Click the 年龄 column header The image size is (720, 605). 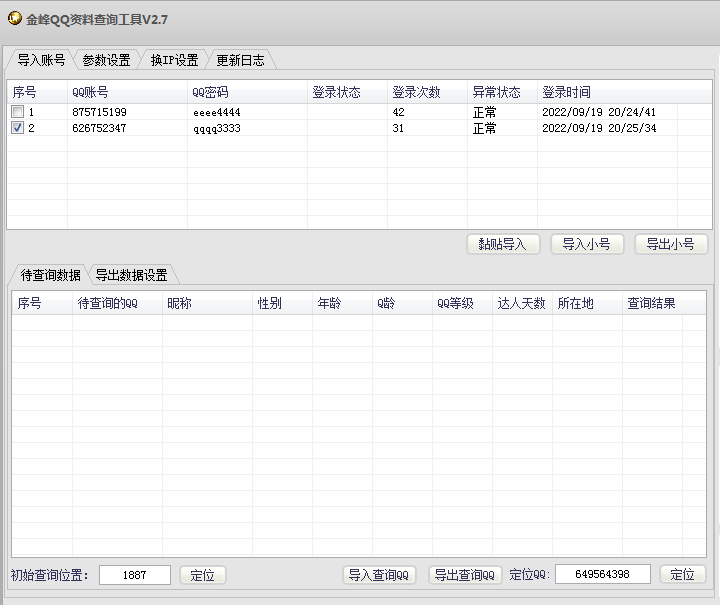click(342, 303)
